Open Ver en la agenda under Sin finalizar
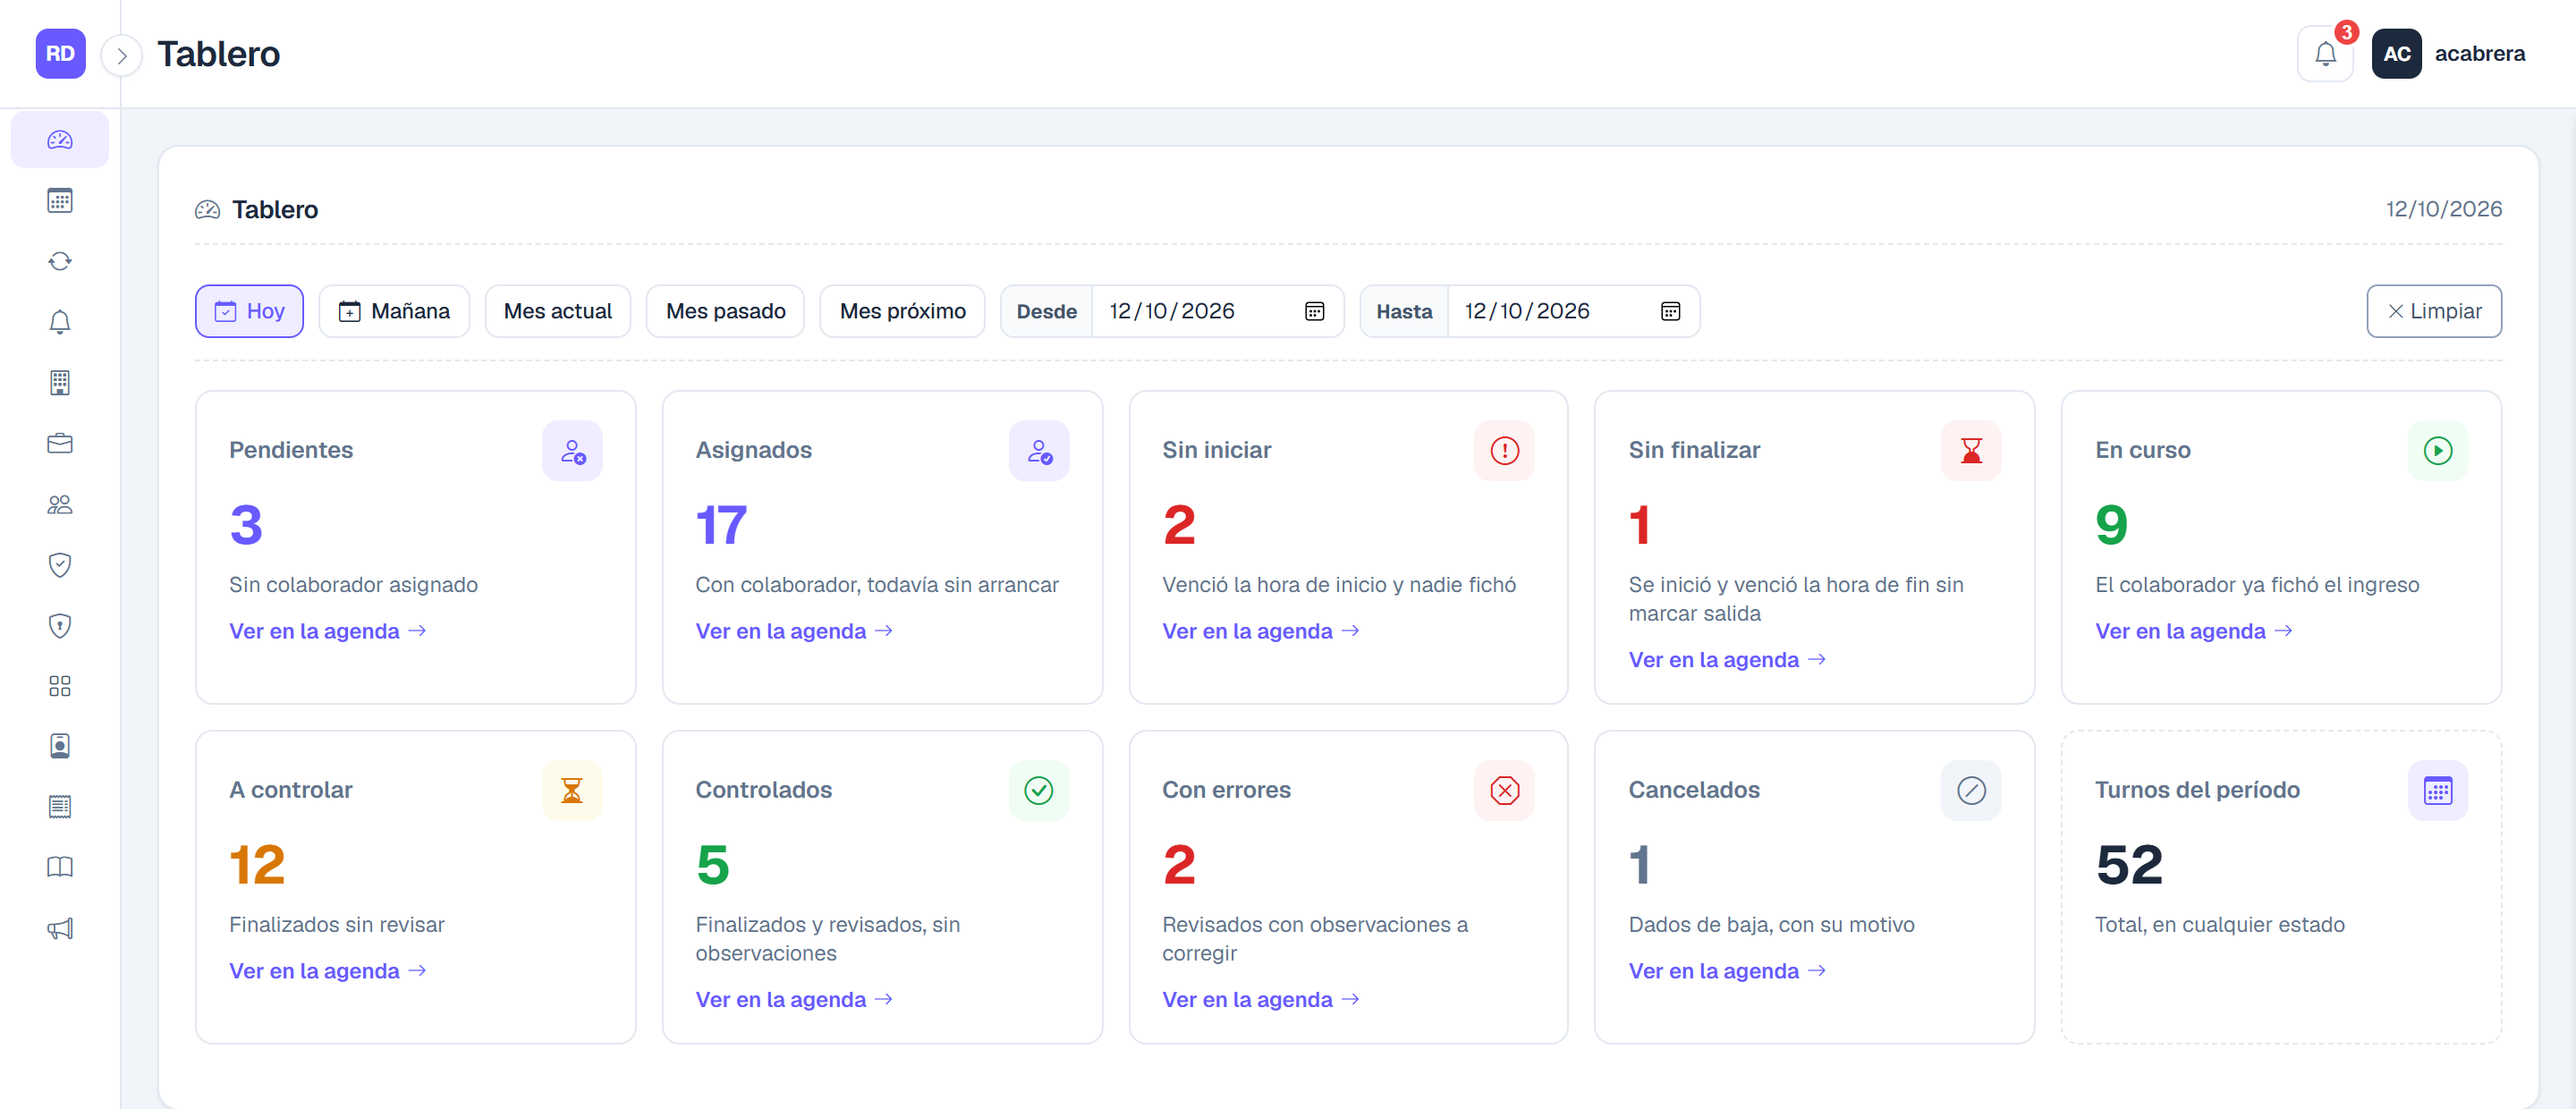This screenshot has height=1109, width=2576. click(1727, 660)
